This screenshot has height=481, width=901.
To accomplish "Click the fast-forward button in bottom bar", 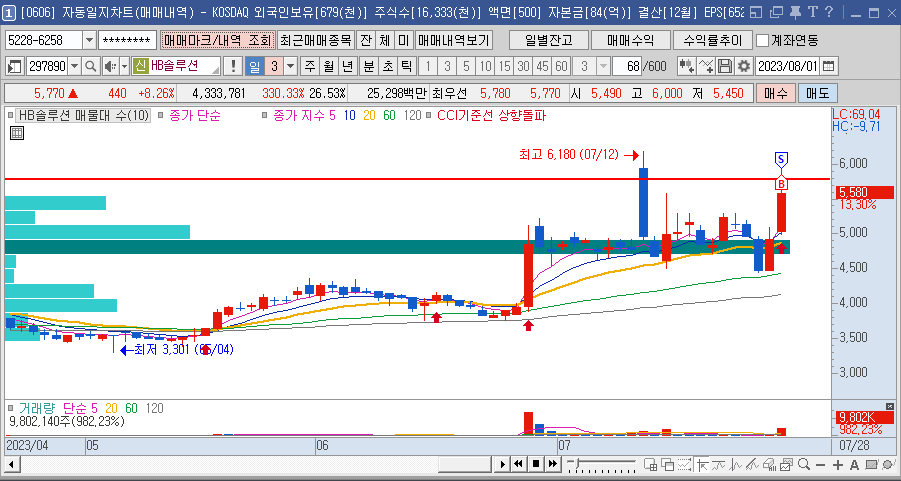I will (x=552, y=464).
